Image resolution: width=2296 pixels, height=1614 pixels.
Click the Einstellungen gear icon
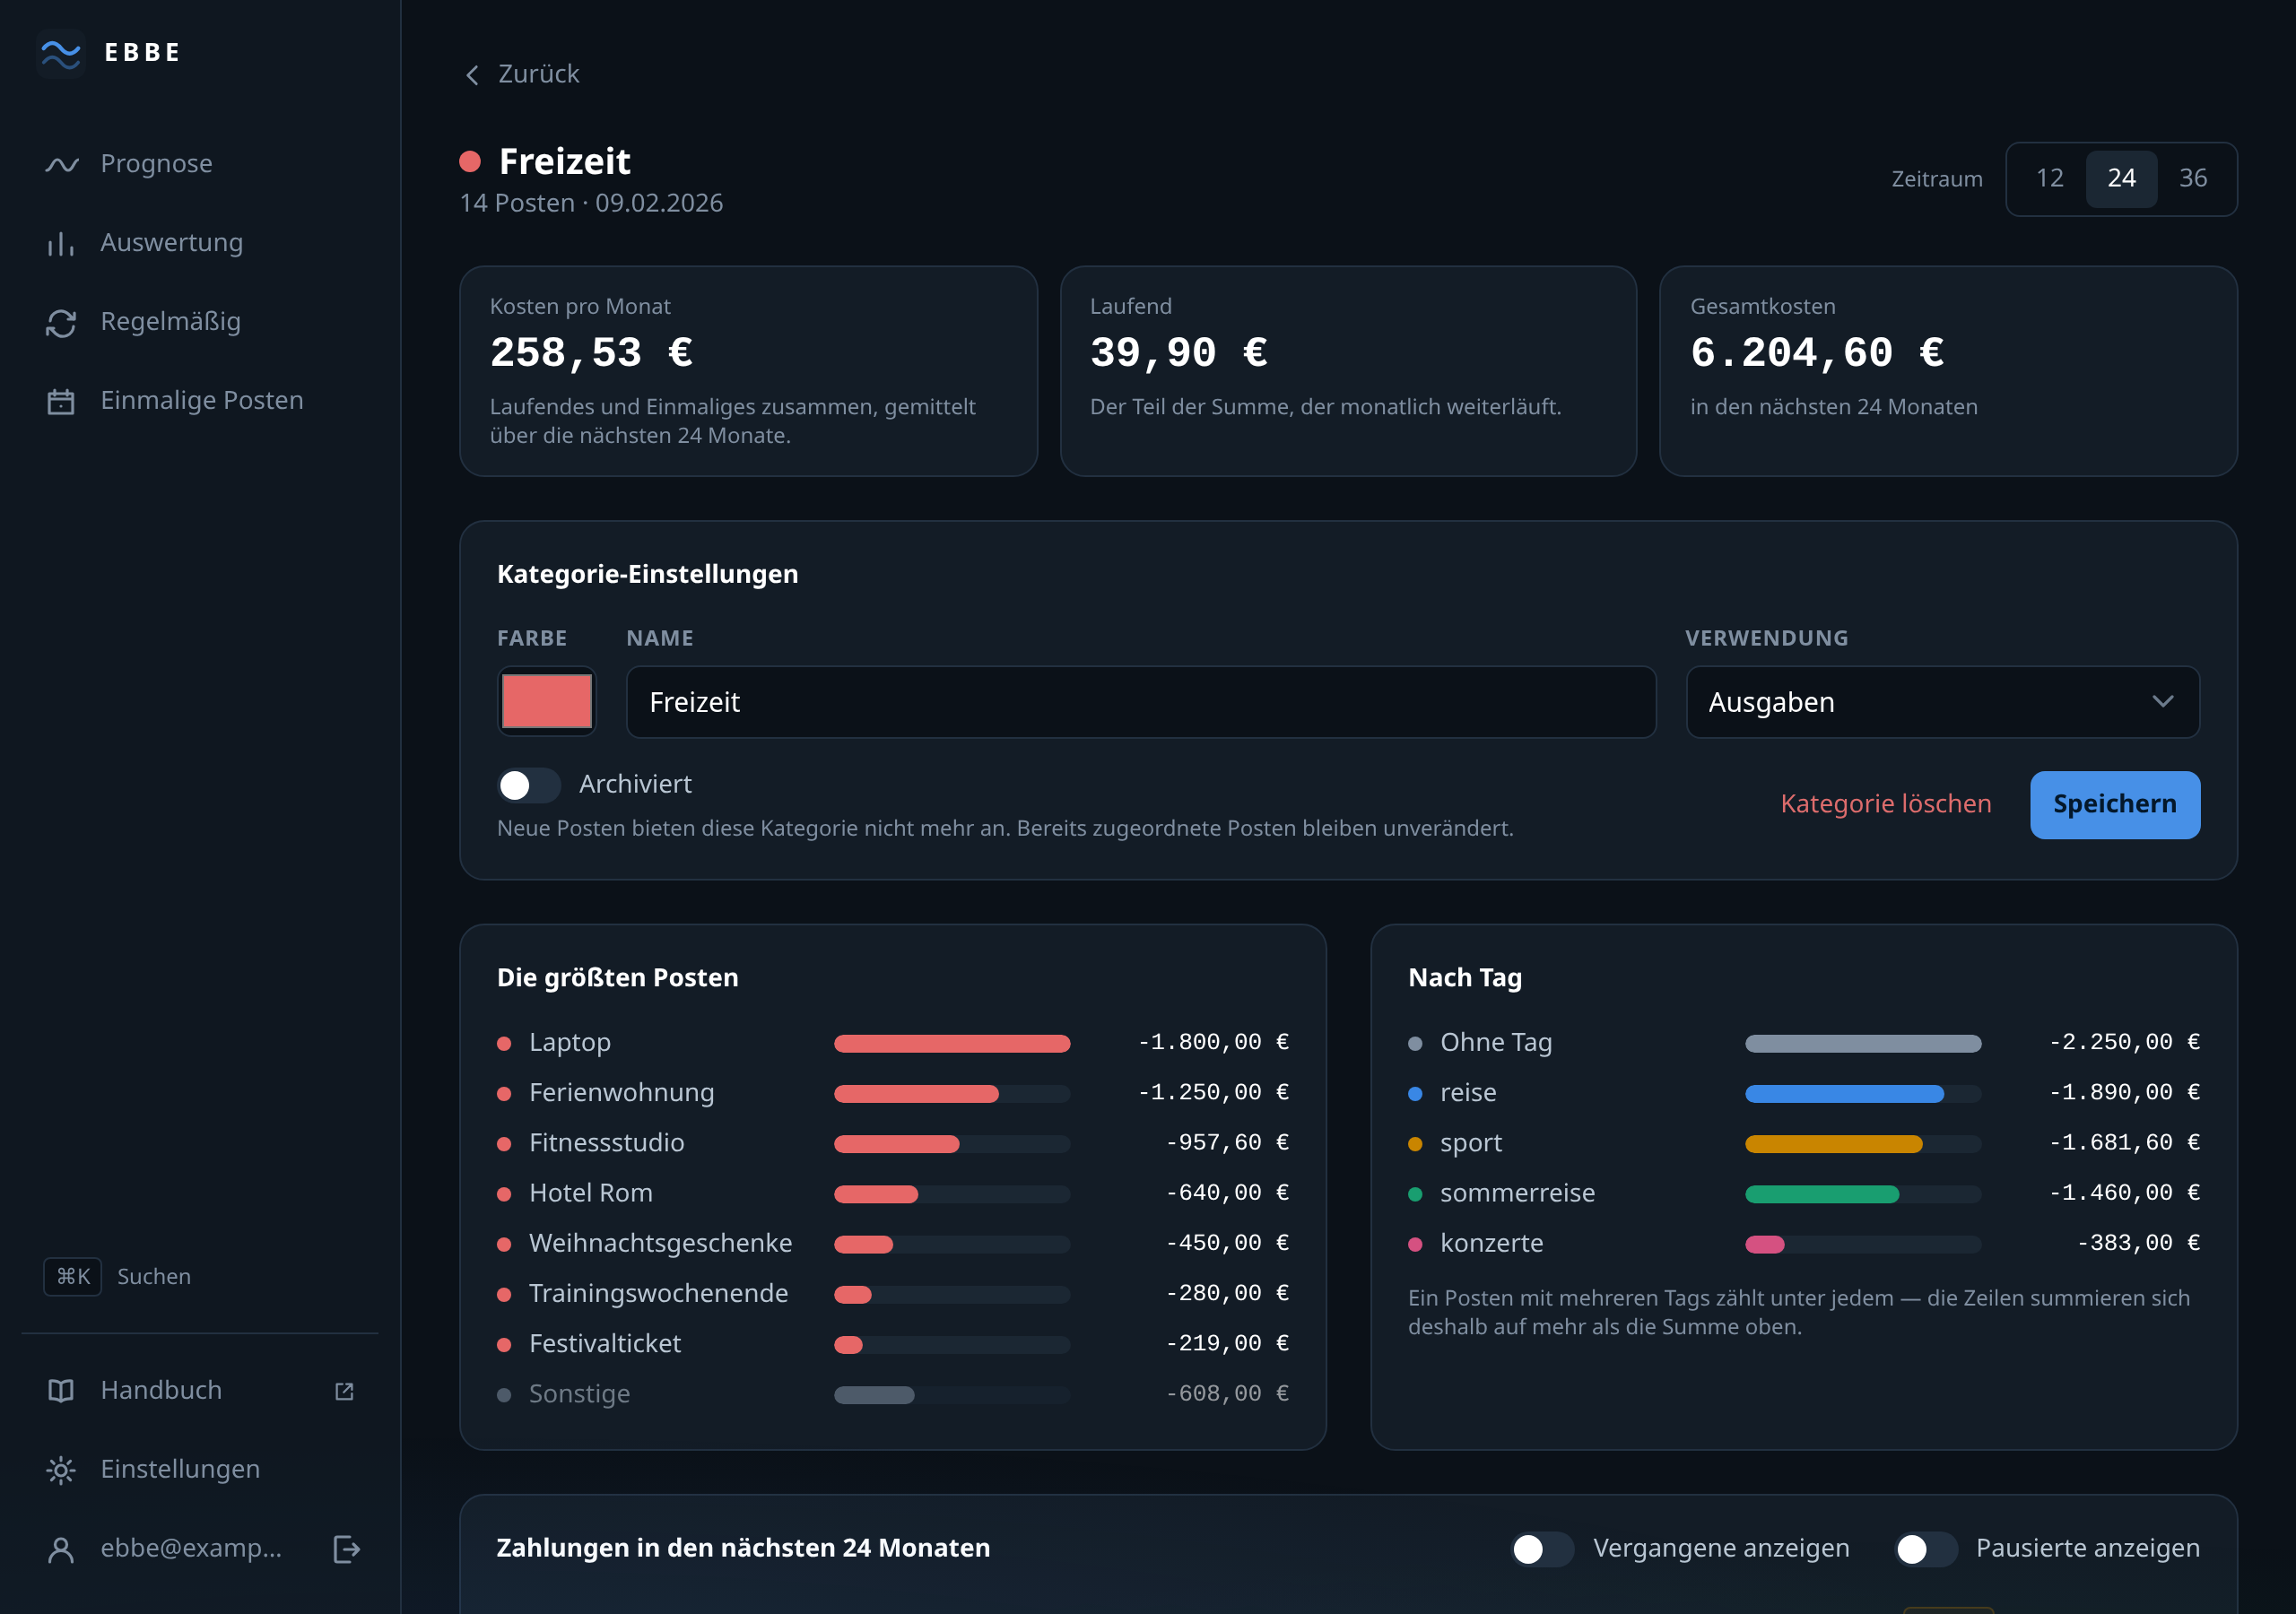click(61, 1470)
